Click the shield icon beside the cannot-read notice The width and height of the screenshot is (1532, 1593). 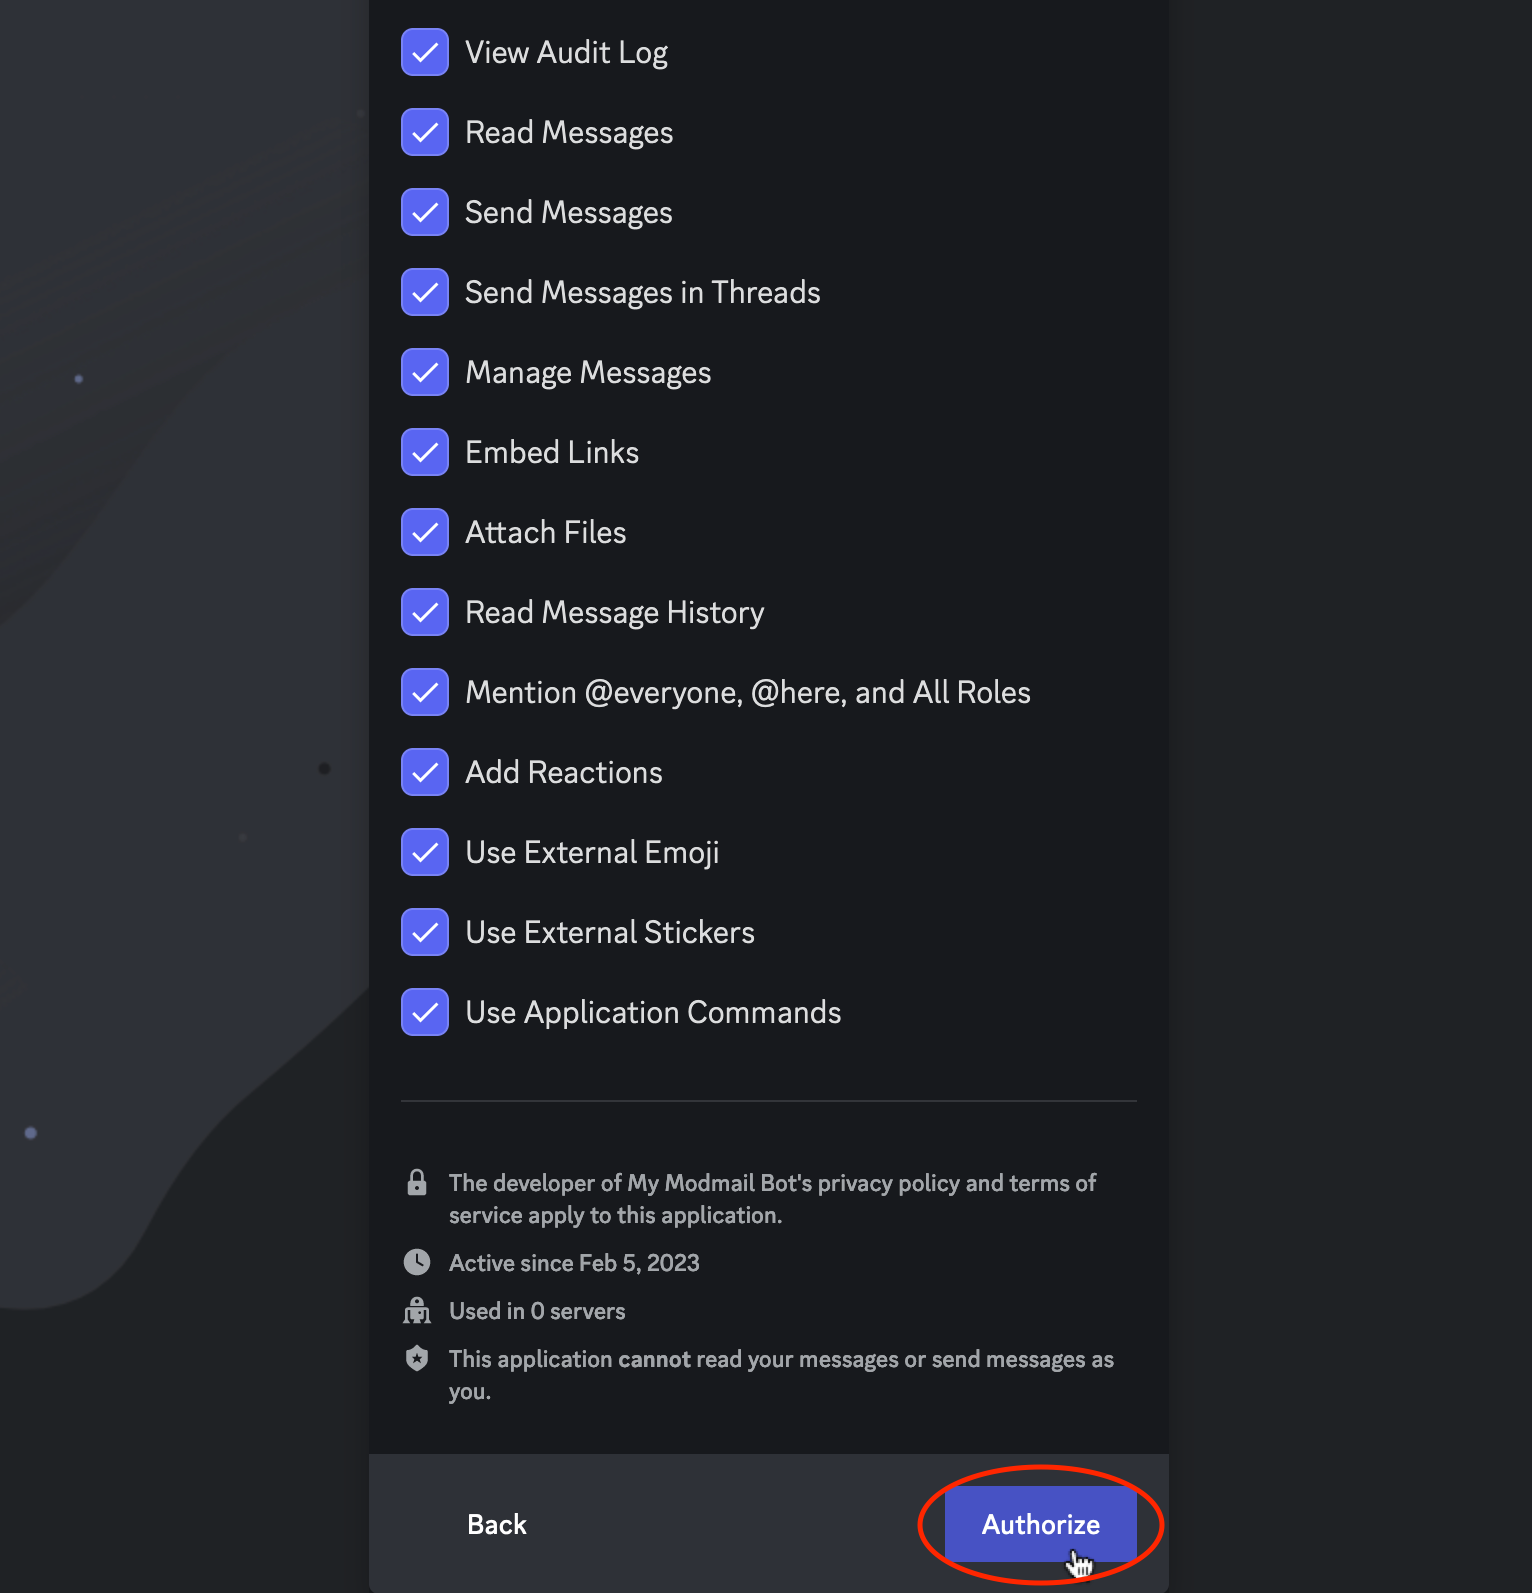tap(418, 1358)
